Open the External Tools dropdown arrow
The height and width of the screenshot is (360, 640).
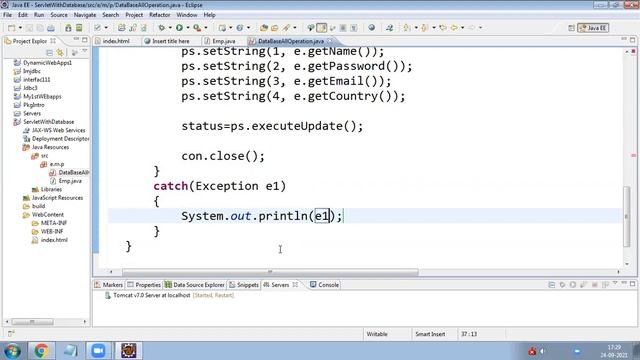coord(206,28)
